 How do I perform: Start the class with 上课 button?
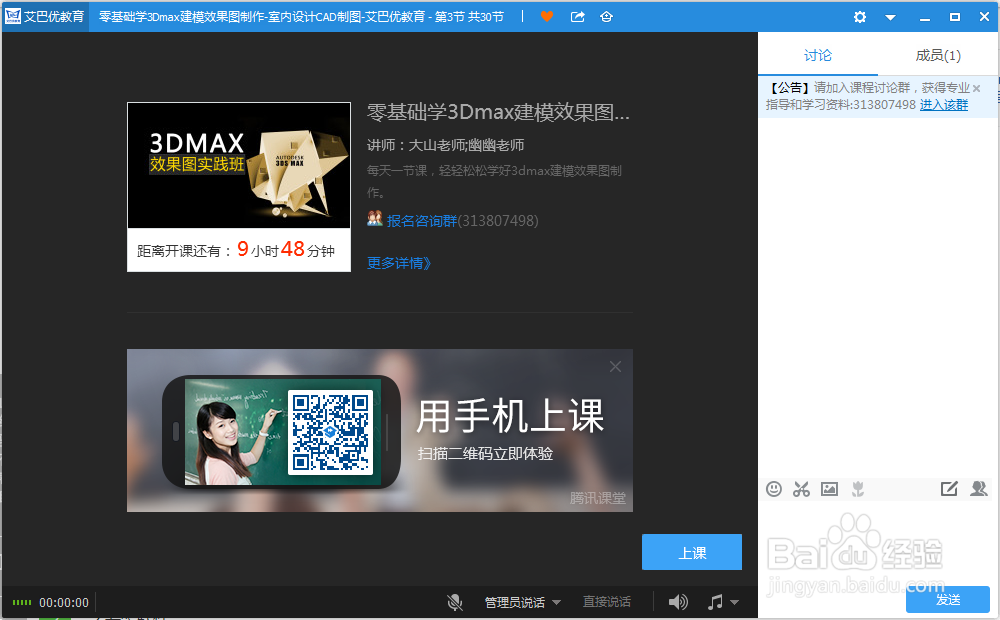[x=692, y=552]
